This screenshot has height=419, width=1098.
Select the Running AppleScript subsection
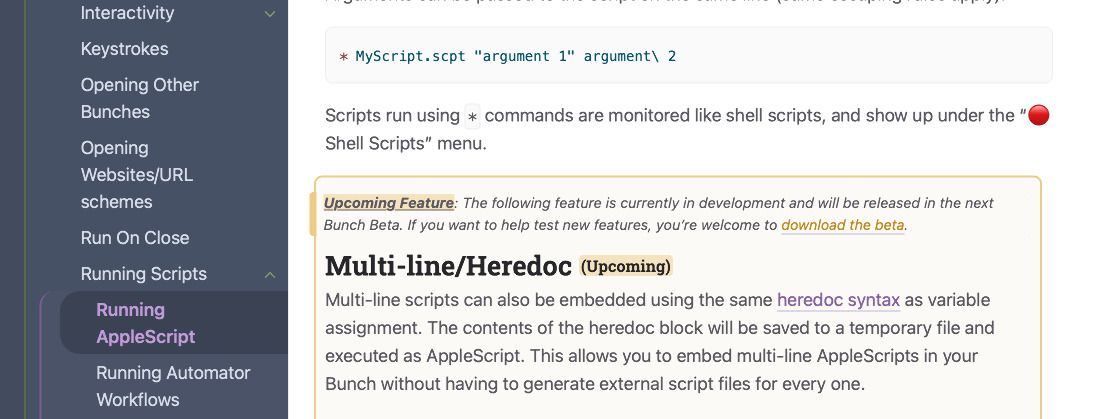tap(145, 323)
